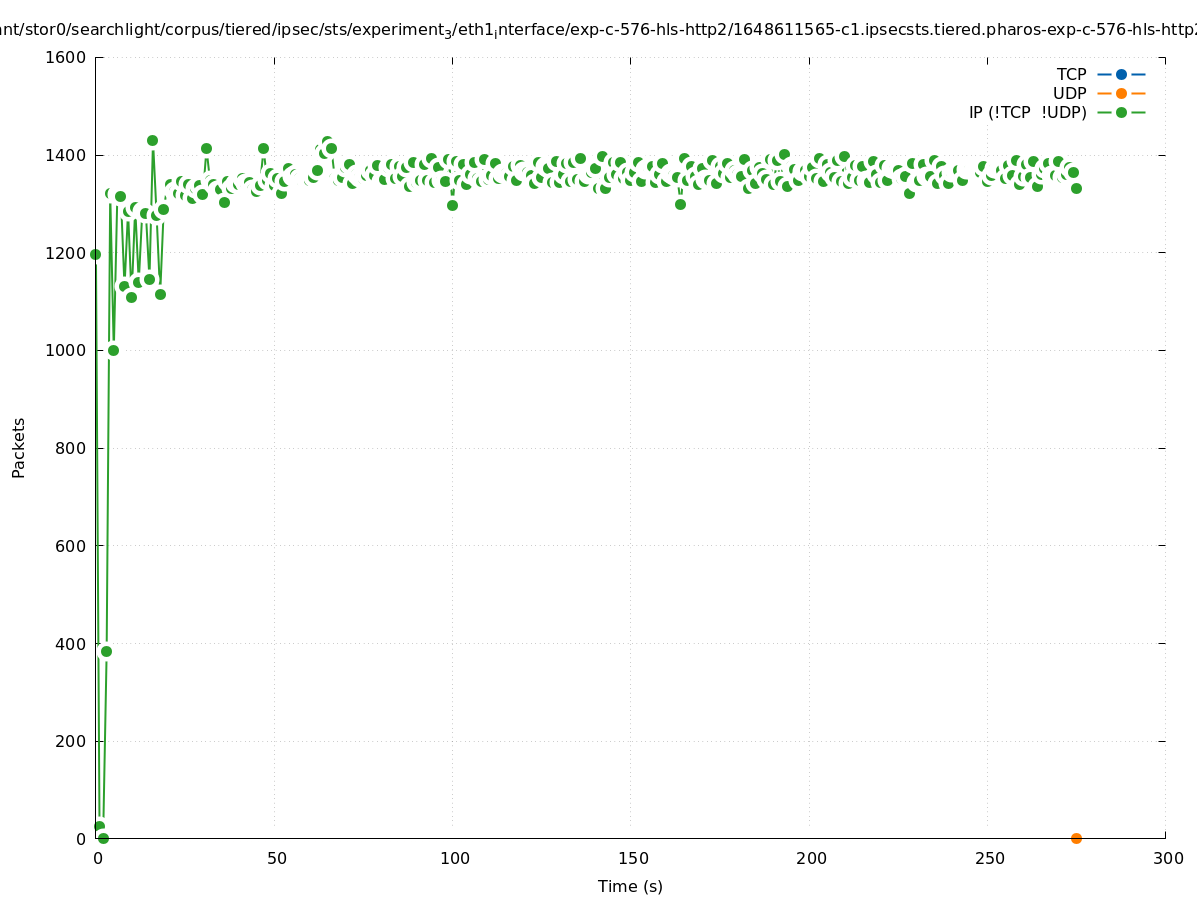The width and height of the screenshot is (1197, 900).
Task: Click the blue TCP legend marker
Action: (1121, 74)
